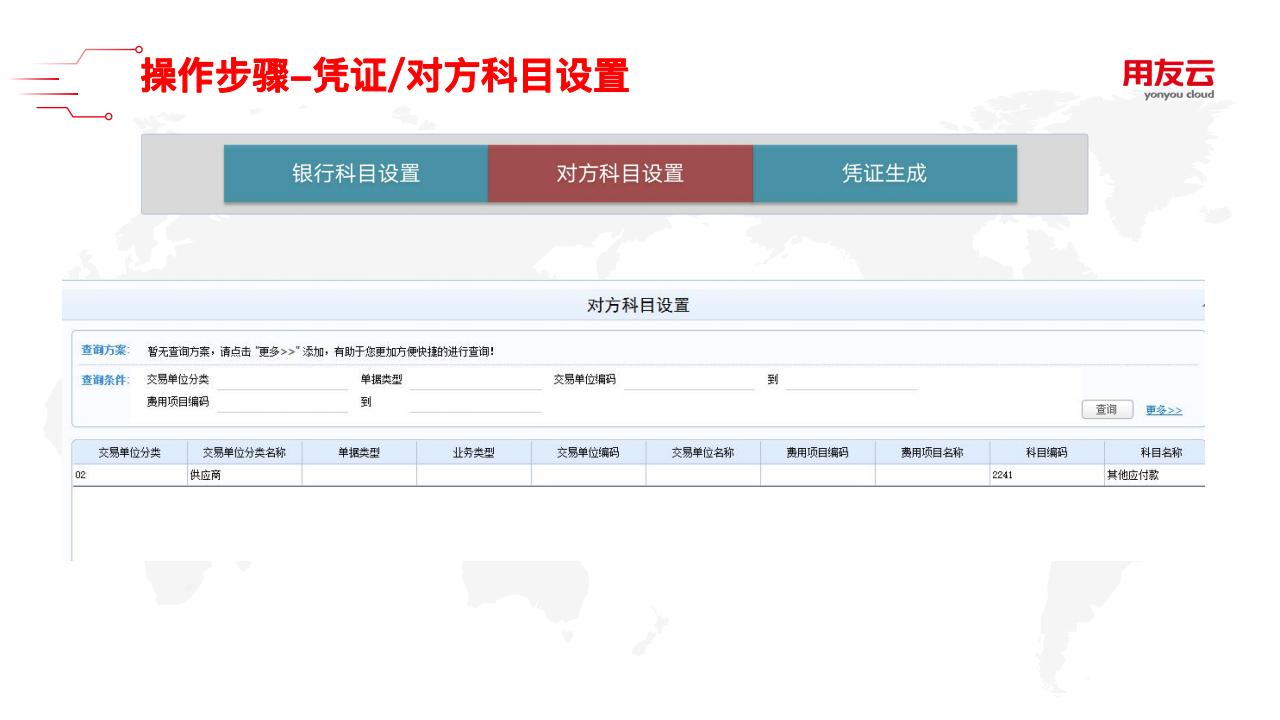The width and height of the screenshot is (1280, 720).
Task: Click the 查询条件 label
Action: [106, 380]
